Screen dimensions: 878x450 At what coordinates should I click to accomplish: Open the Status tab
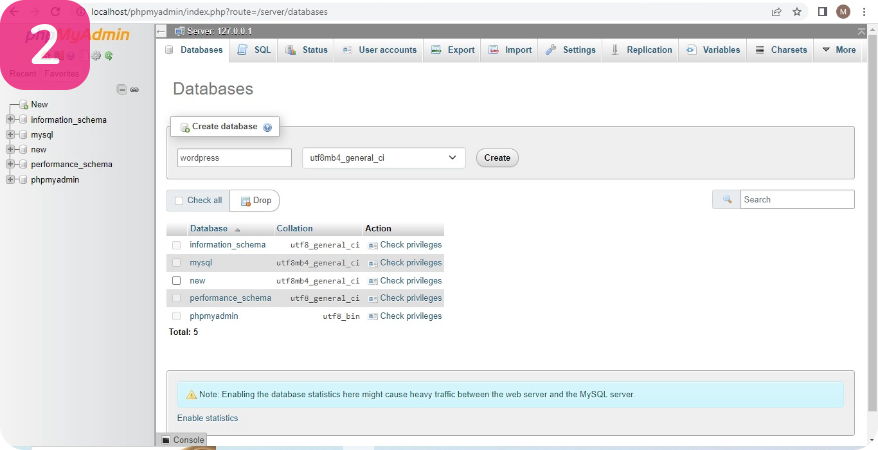coord(306,50)
